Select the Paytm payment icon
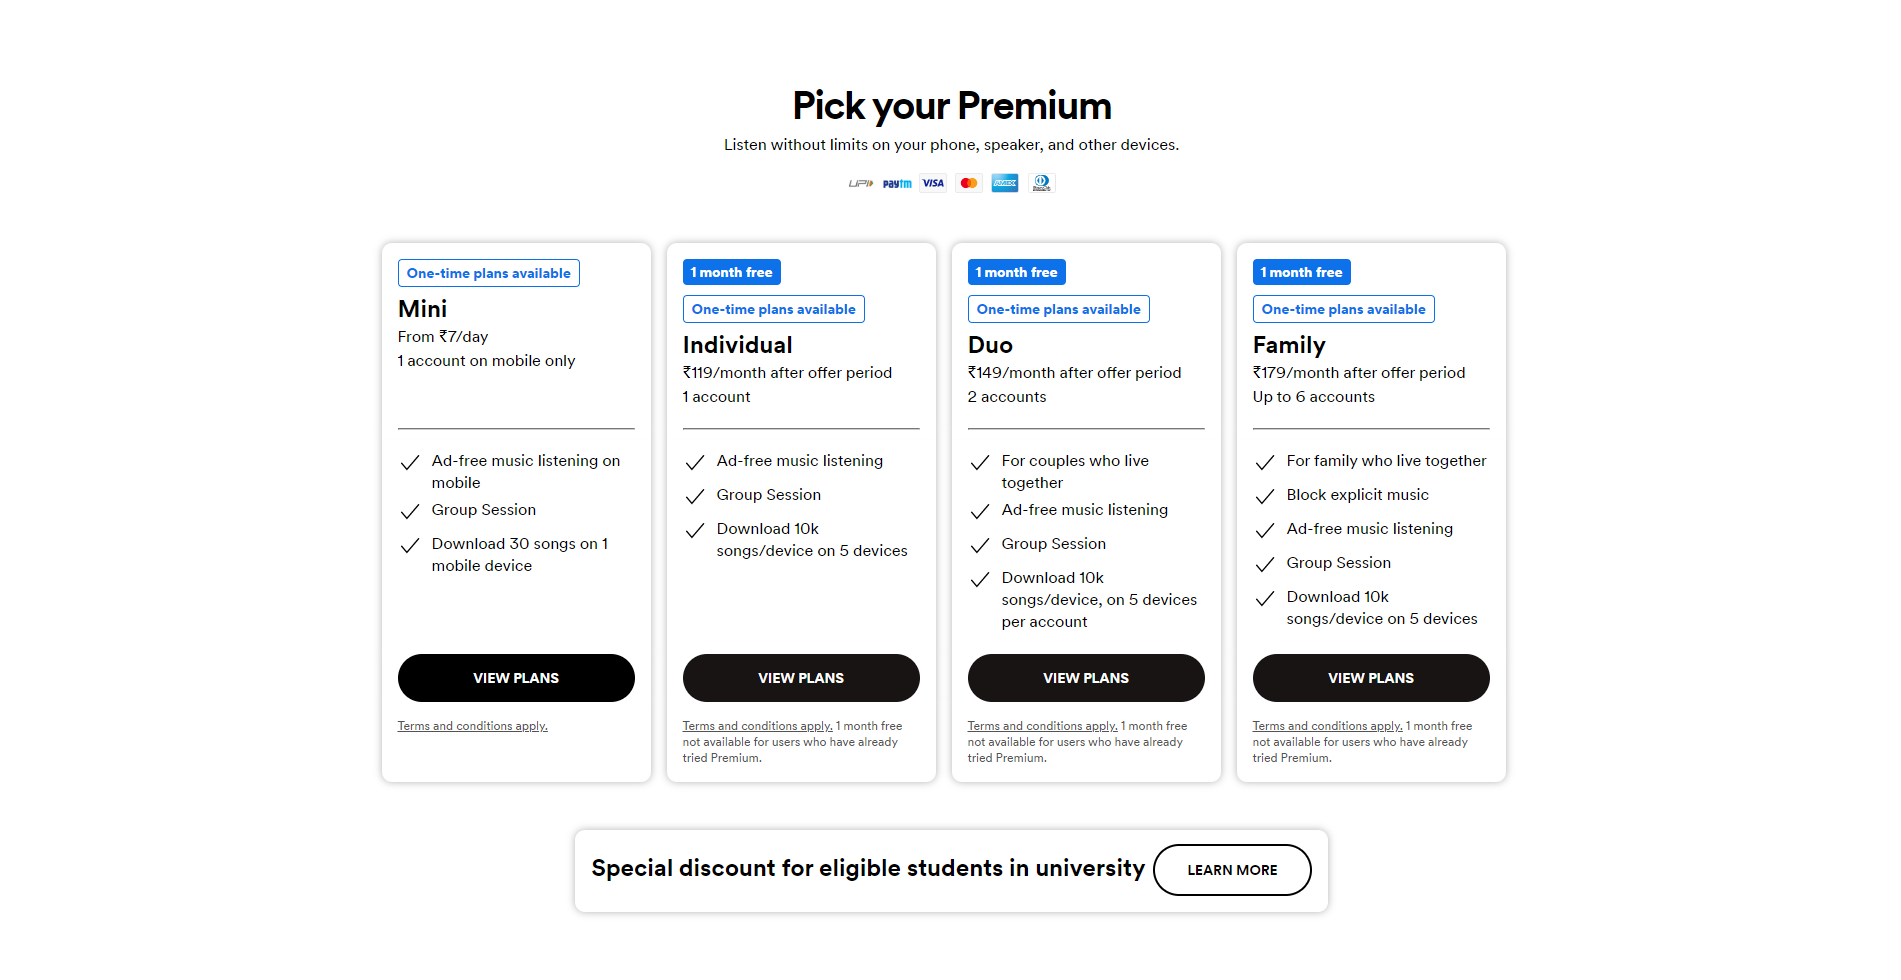The height and width of the screenshot is (980, 1901). tap(897, 183)
